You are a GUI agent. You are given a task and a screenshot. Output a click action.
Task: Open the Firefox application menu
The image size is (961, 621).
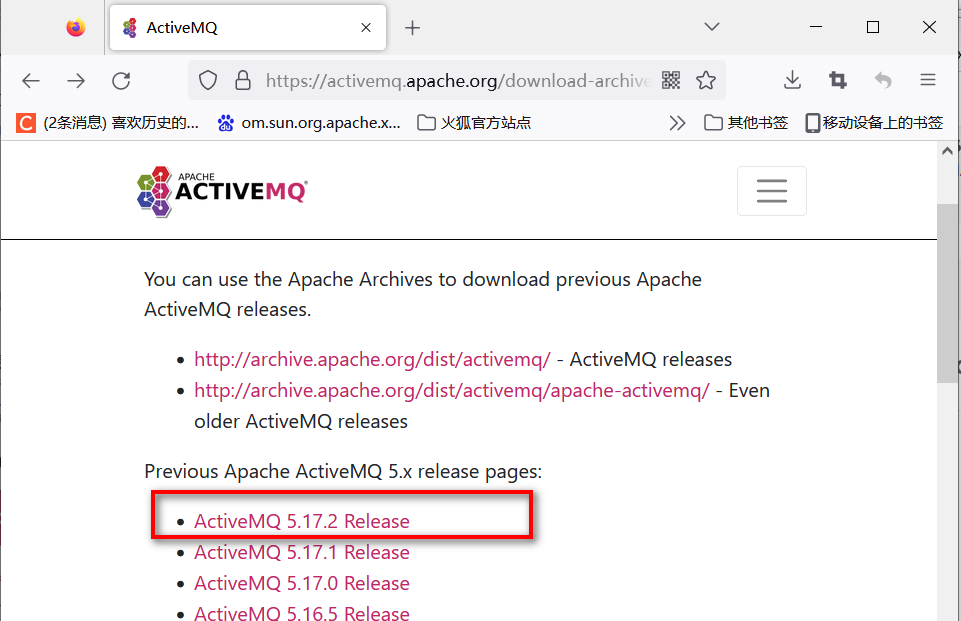tap(928, 80)
